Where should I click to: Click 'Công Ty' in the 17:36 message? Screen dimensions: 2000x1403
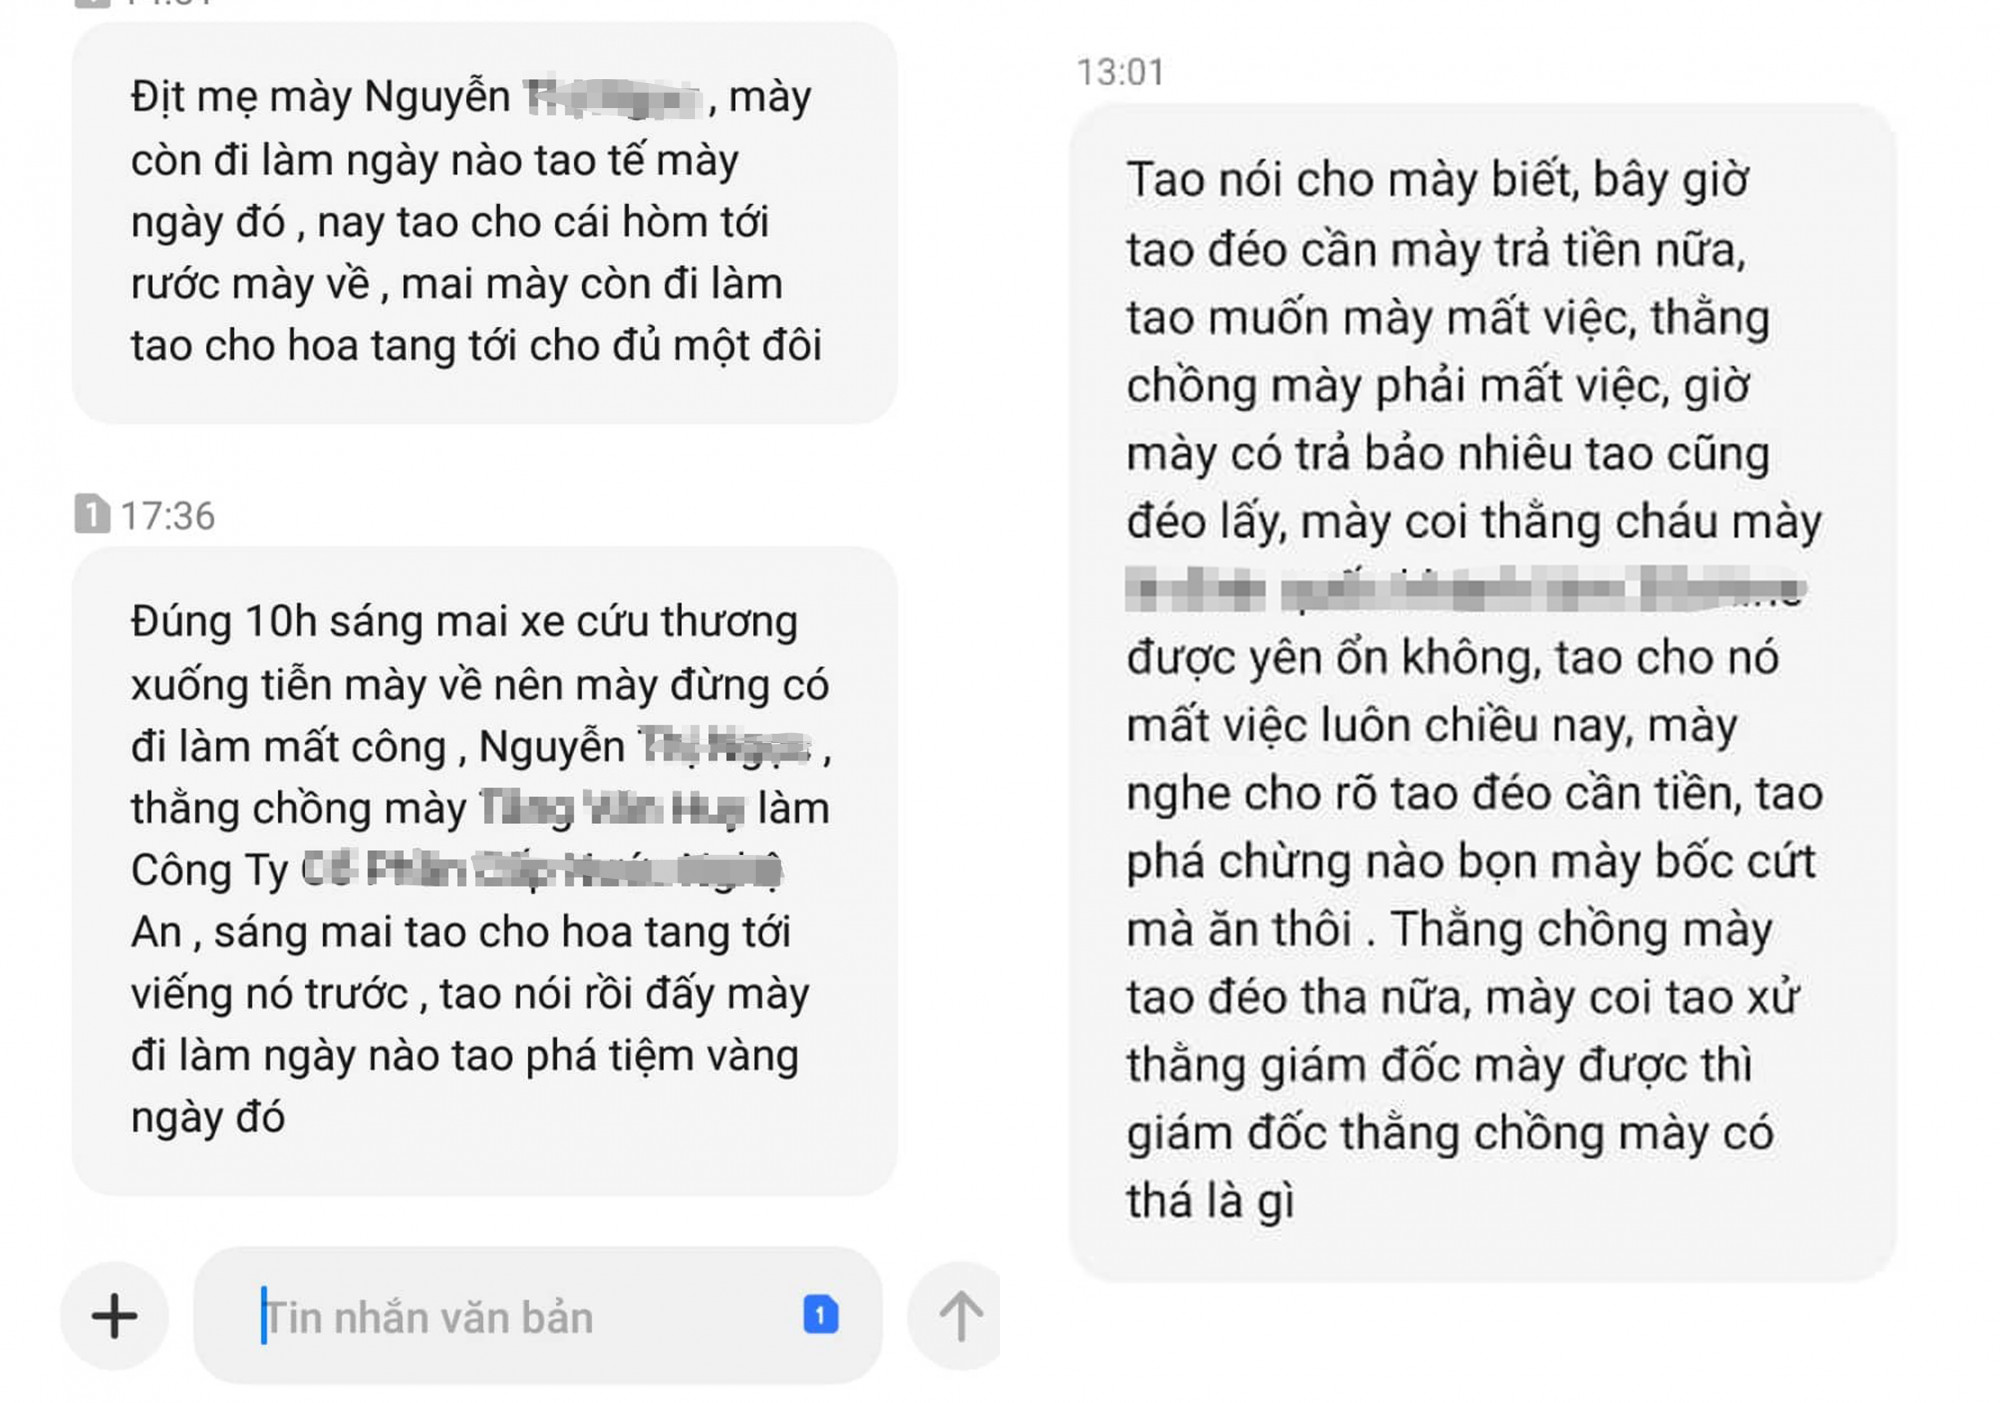(209, 871)
